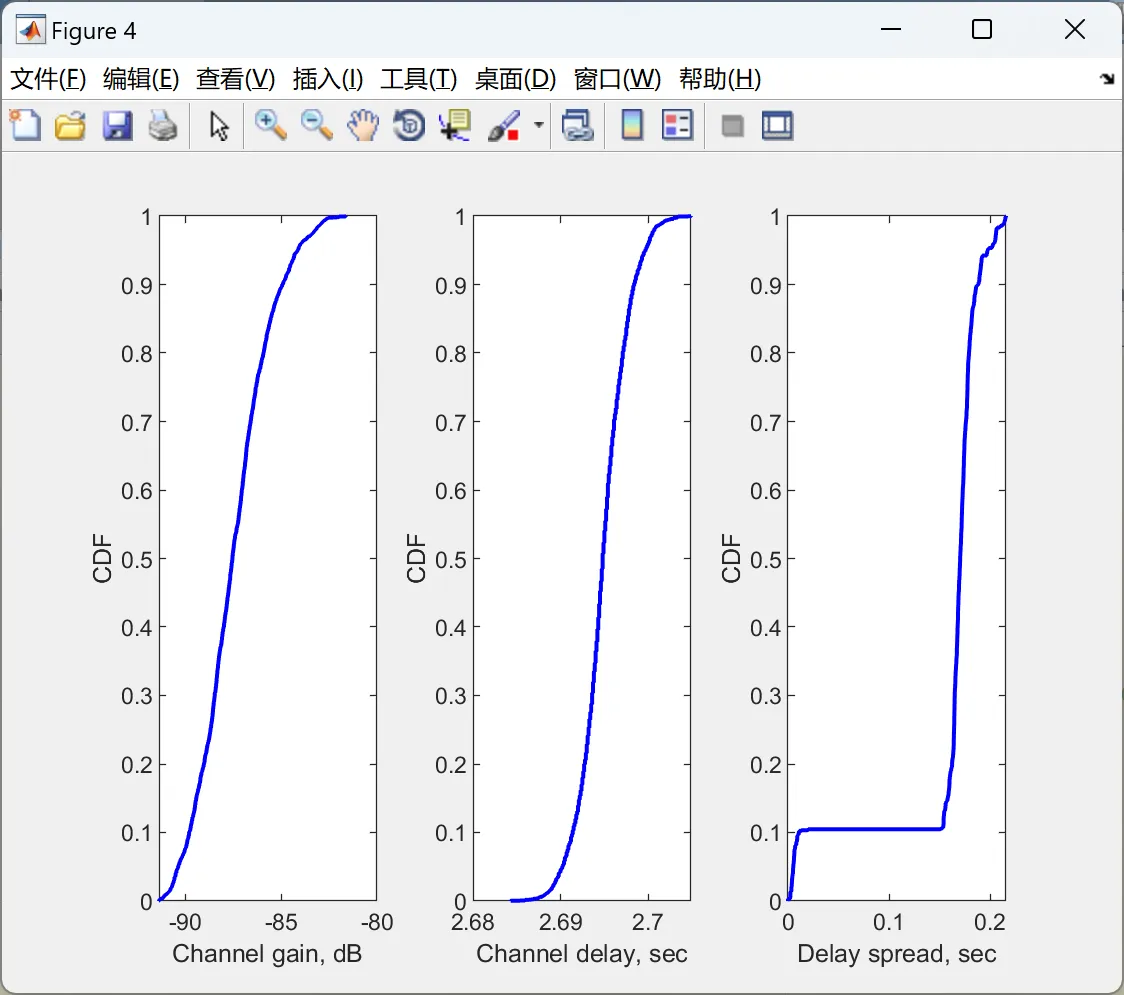Click the CDF label of the Delay spread plot
Image resolution: width=1124 pixels, height=995 pixels.
731,558
